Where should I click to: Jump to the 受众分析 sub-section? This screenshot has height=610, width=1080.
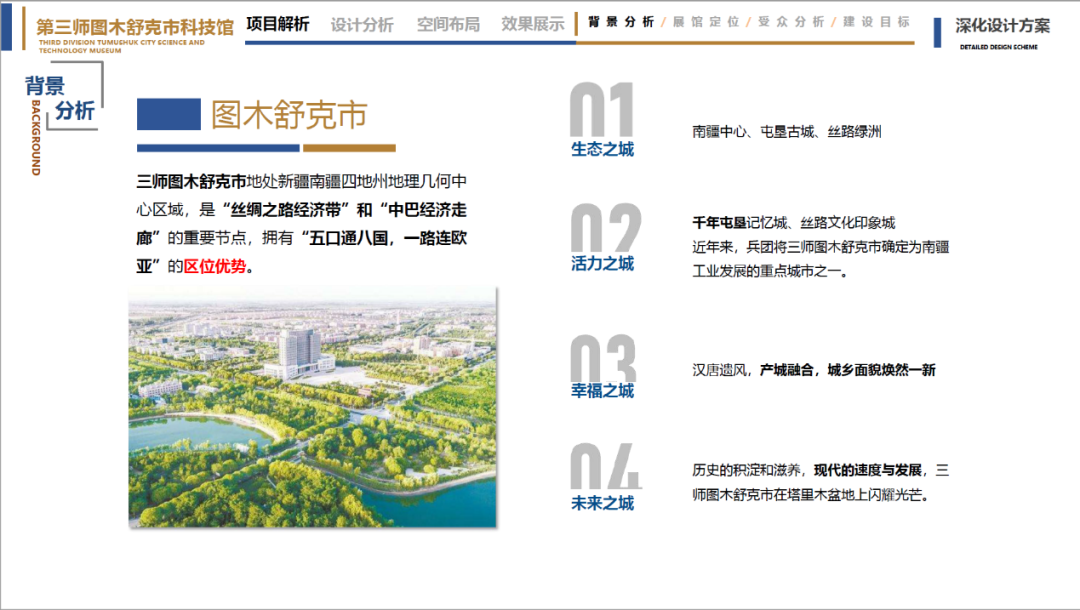click(x=791, y=22)
